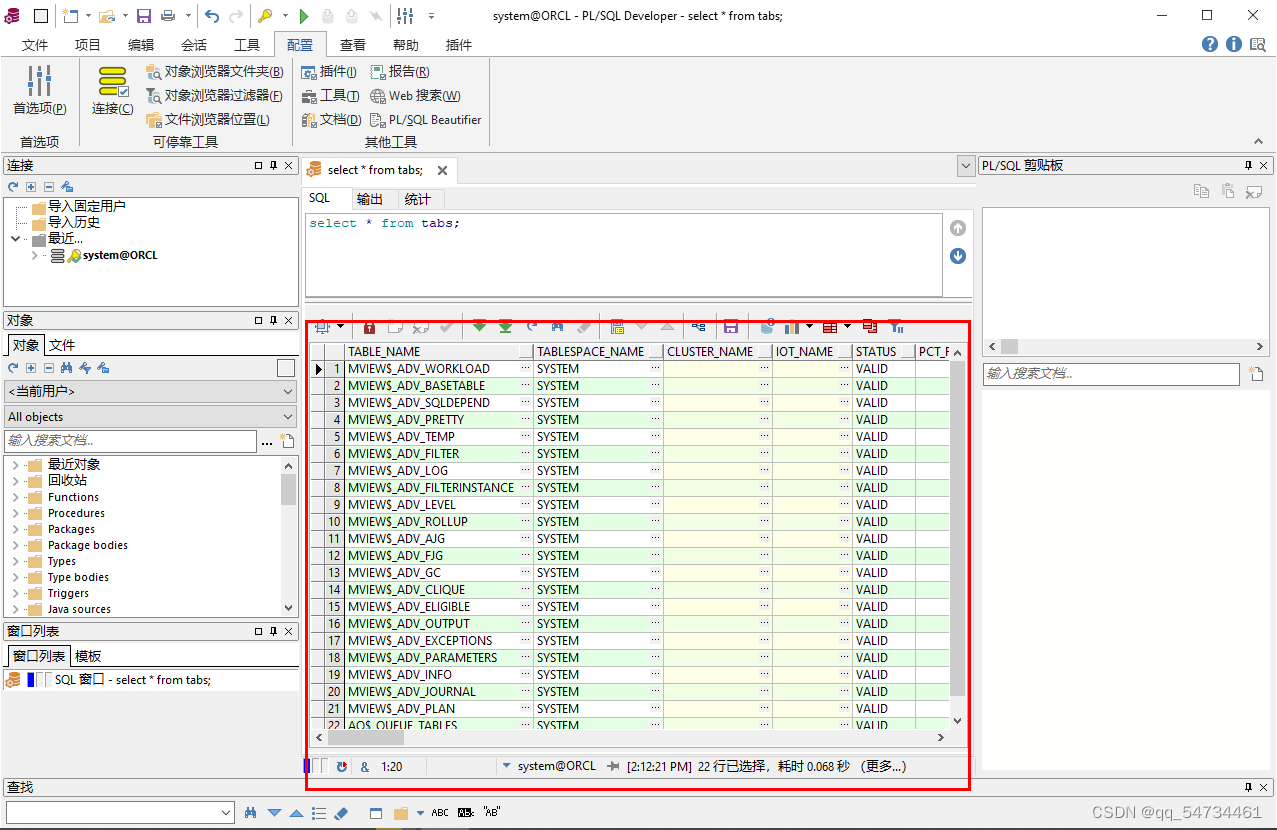This screenshot has height=830, width=1277.
Task: Toggle pin on Window List panel header
Action: pyautogui.click(x=273, y=631)
